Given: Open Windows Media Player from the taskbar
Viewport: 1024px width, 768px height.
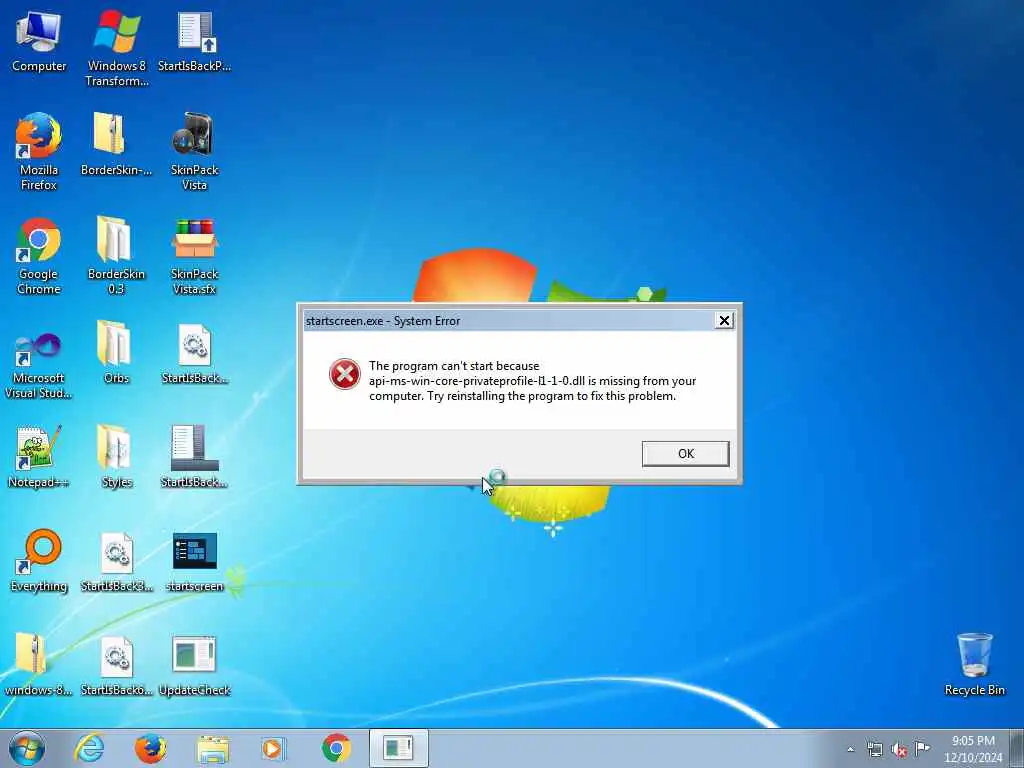Looking at the screenshot, I should tap(274, 748).
